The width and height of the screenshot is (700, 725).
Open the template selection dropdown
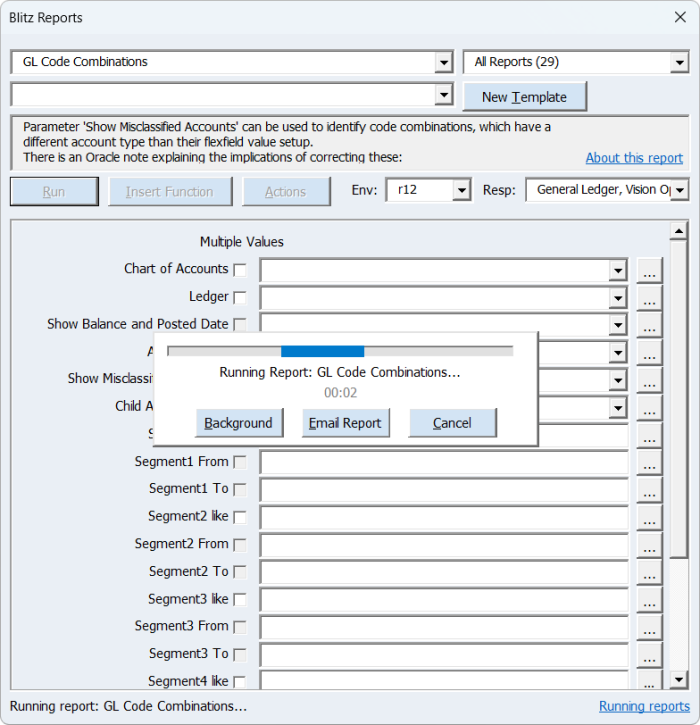pyautogui.click(x=443, y=95)
